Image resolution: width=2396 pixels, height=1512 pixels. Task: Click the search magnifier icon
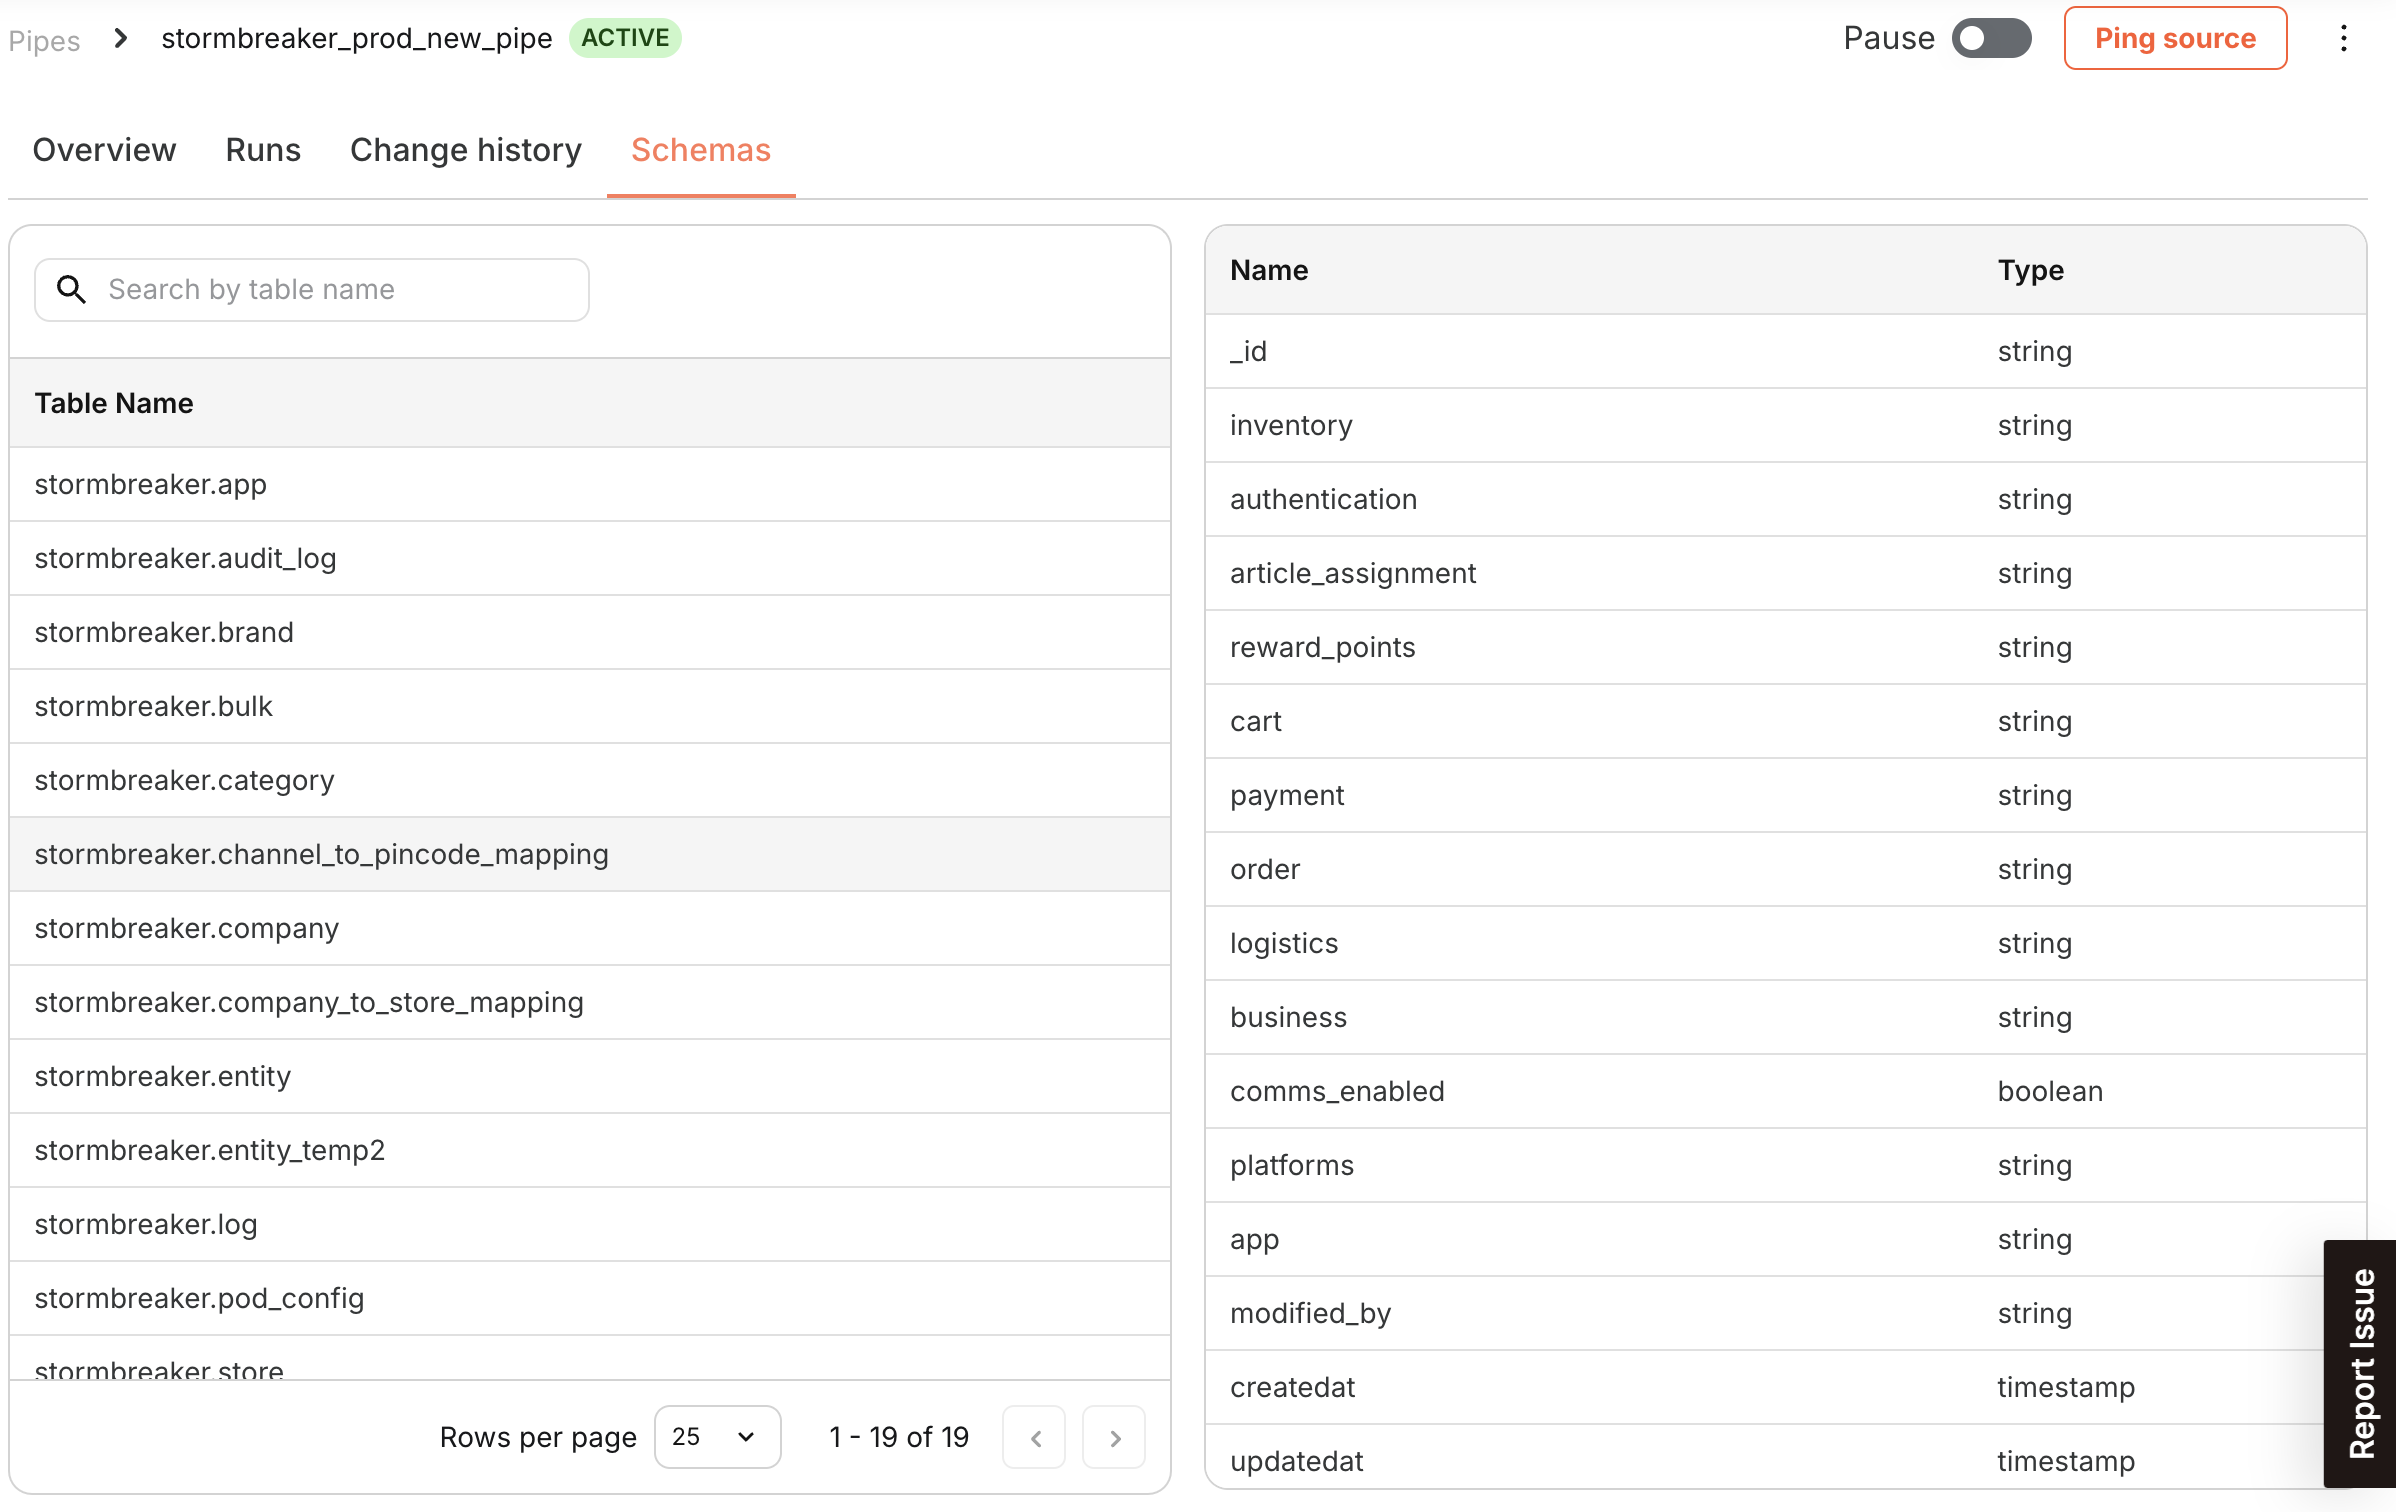(x=71, y=289)
